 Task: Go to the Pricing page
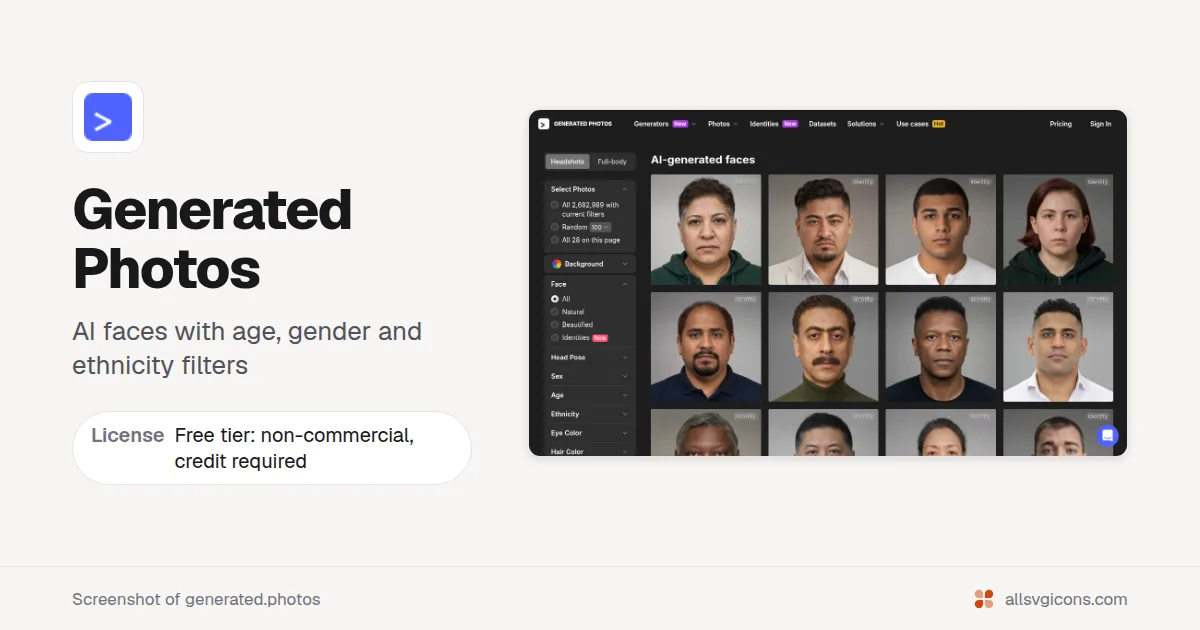tap(1060, 124)
